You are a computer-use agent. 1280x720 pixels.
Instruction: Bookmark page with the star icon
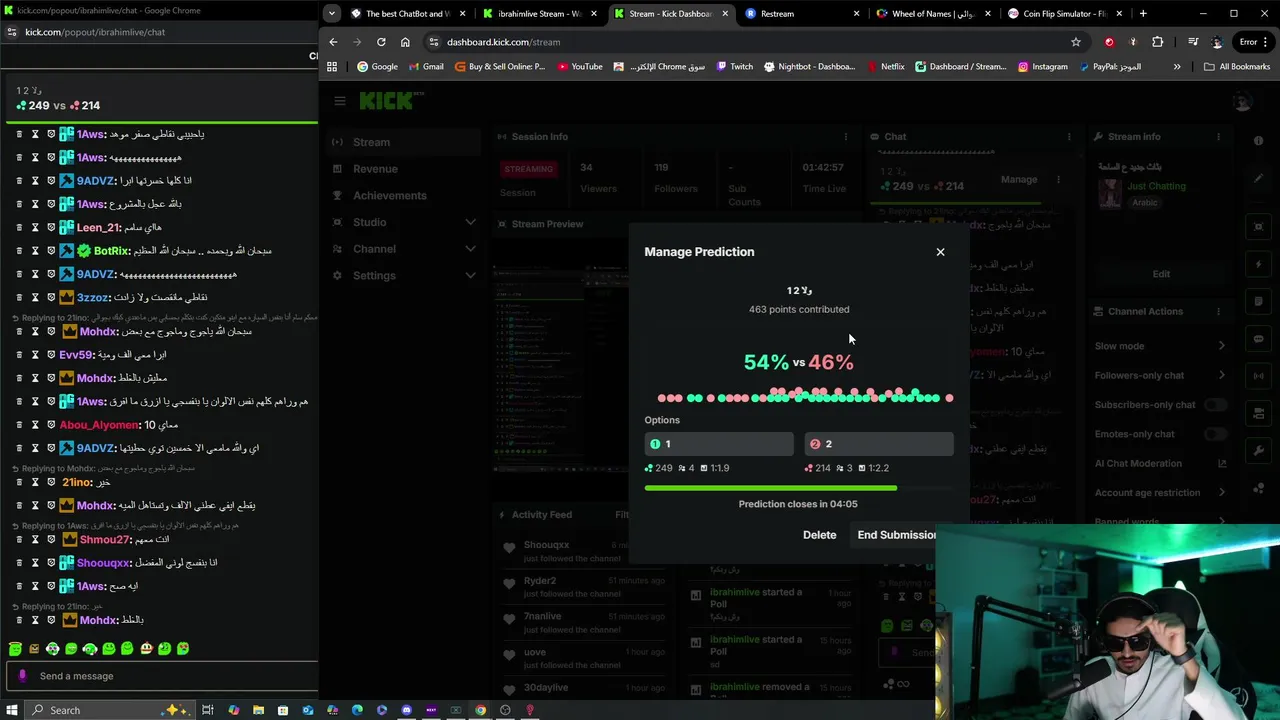(x=1076, y=42)
